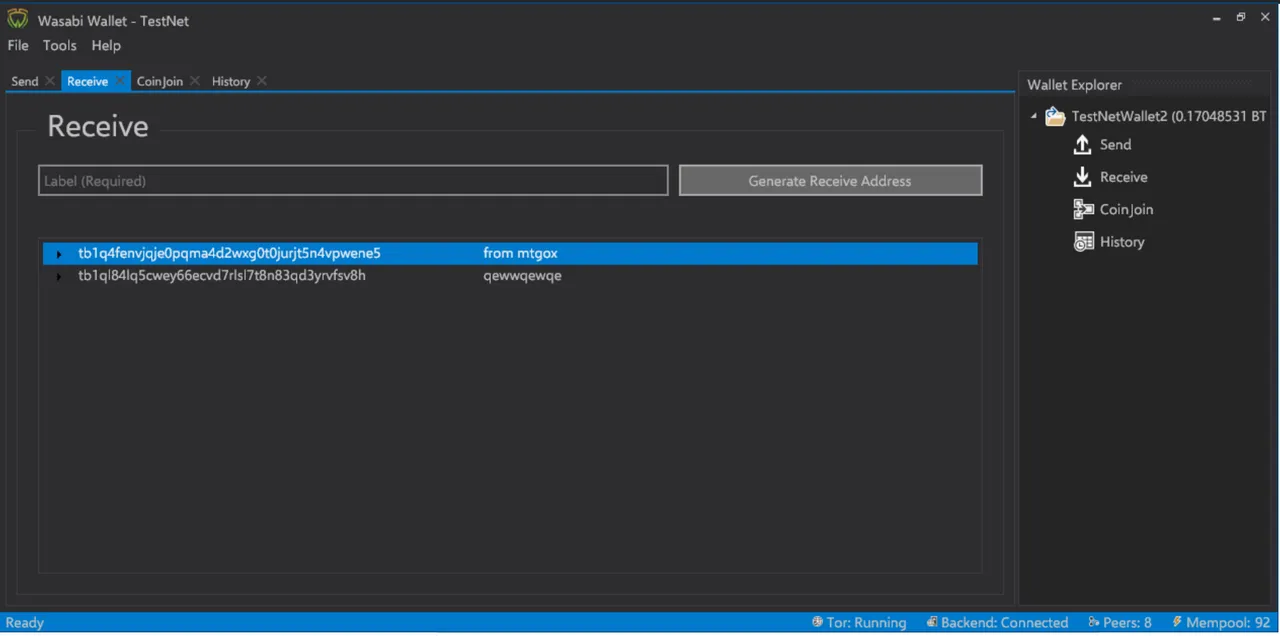The image size is (1280, 636).
Task: Close the Receive tab
Action: click(120, 81)
